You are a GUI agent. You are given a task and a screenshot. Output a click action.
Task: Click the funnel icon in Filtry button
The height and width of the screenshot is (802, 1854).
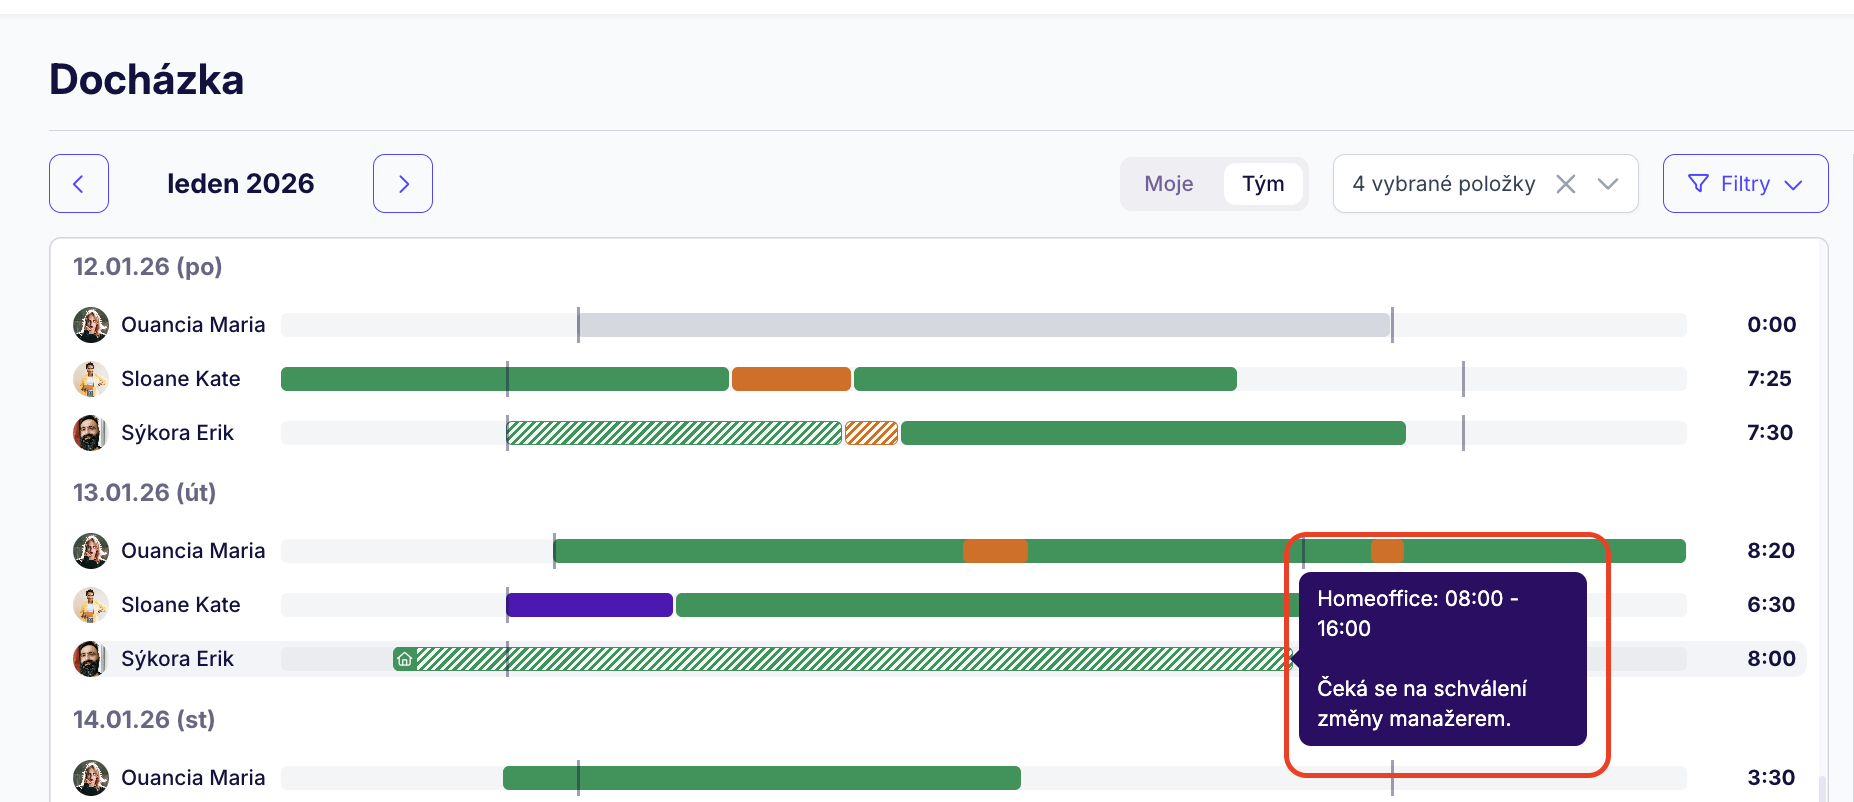click(x=1698, y=184)
